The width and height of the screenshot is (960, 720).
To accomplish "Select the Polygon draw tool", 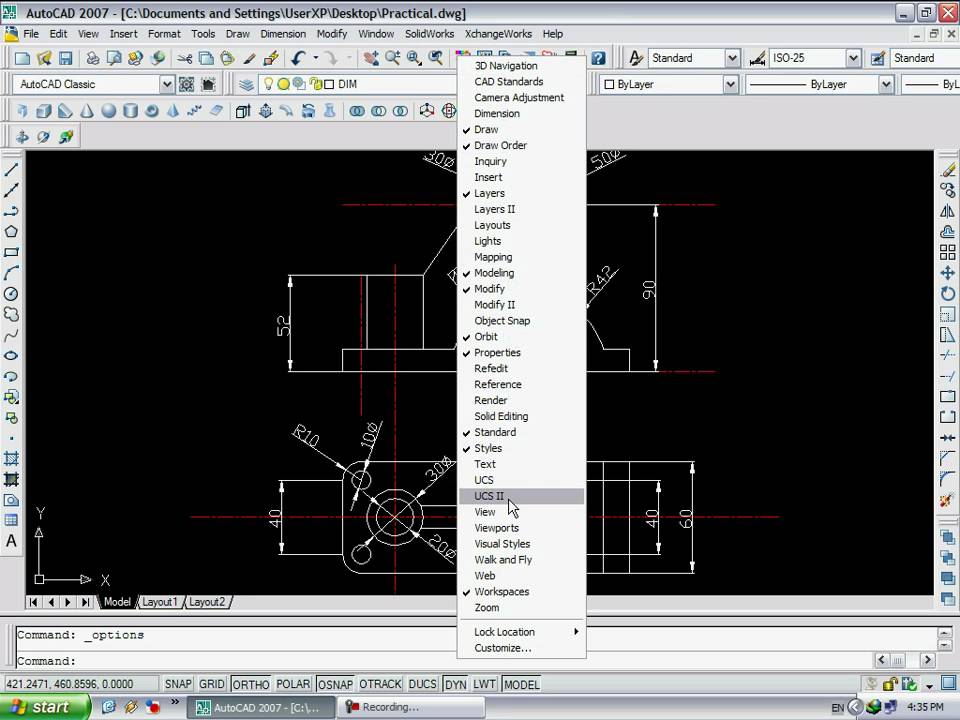I will click(x=12, y=231).
